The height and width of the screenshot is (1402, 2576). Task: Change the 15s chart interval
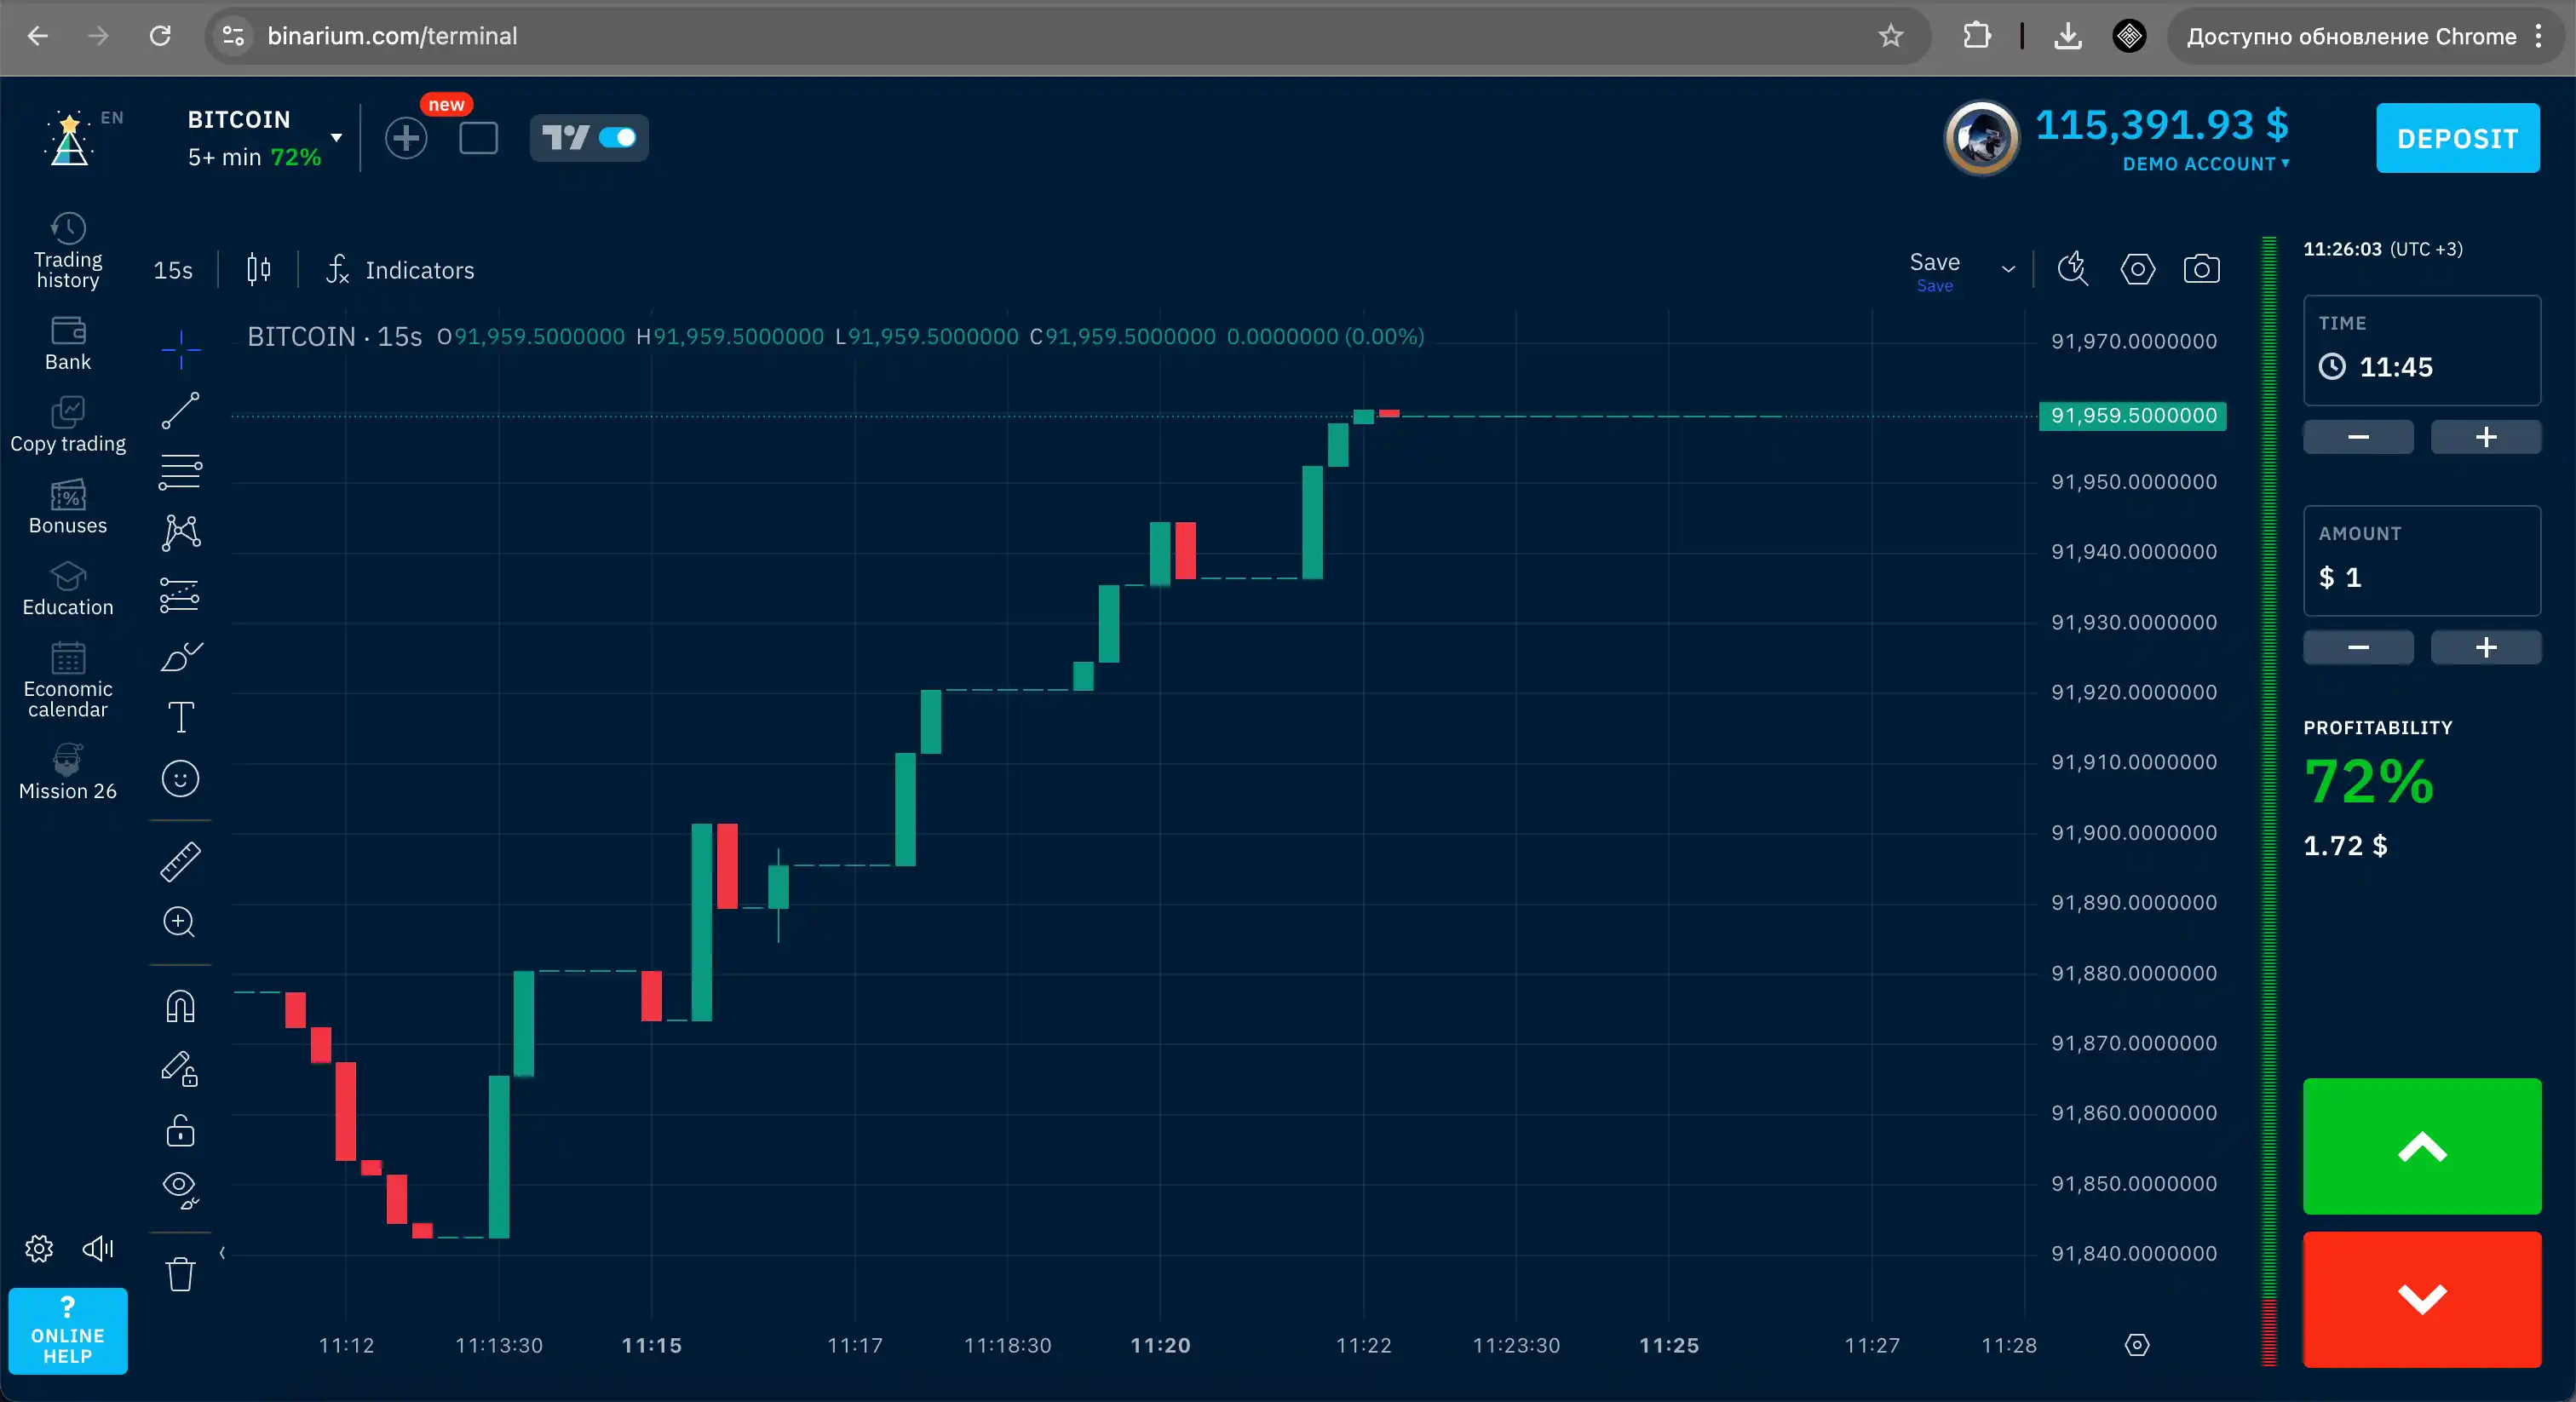(x=173, y=270)
